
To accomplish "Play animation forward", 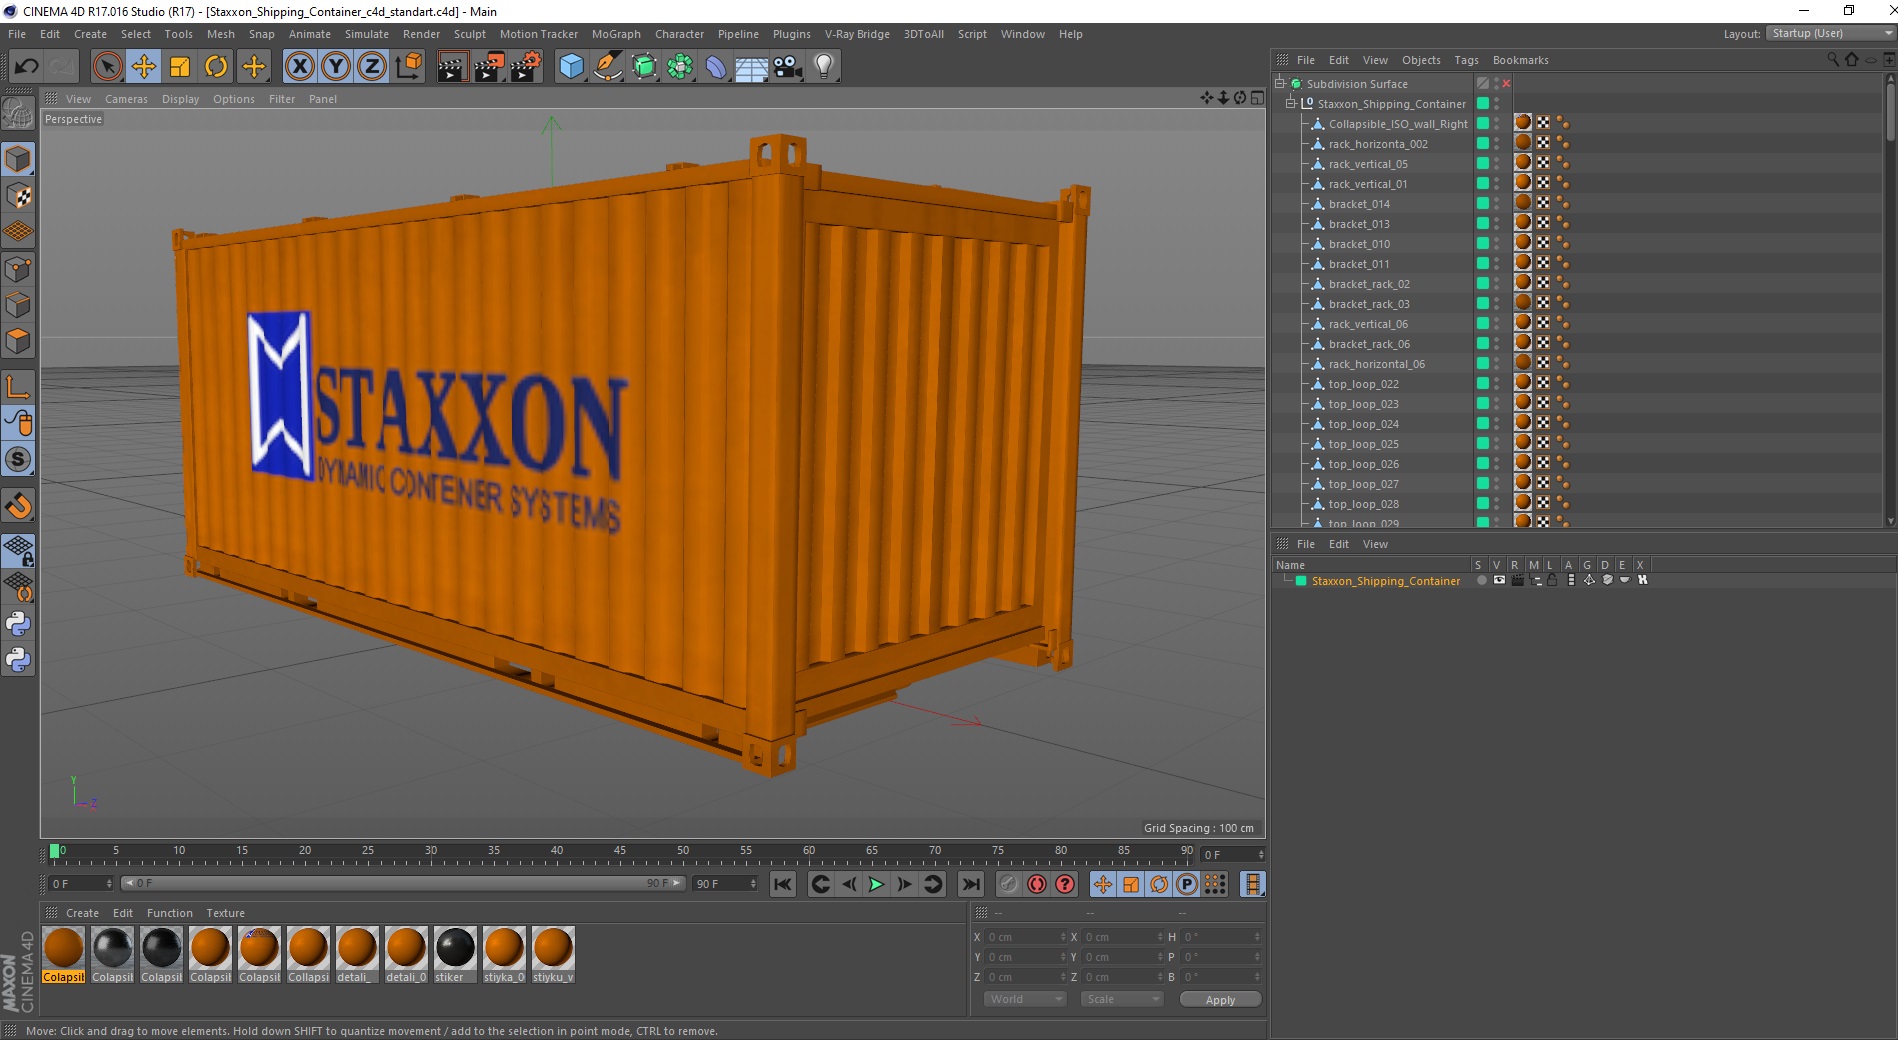I will [876, 884].
